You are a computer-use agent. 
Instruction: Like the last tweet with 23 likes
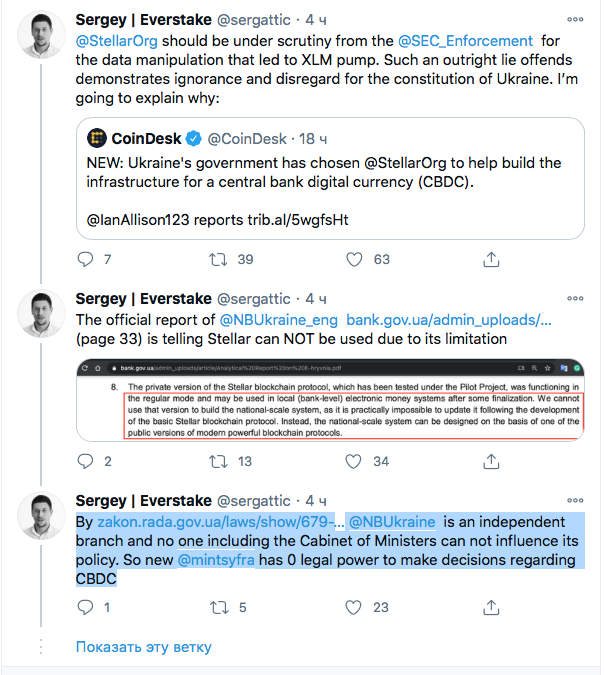click(353, 607)
